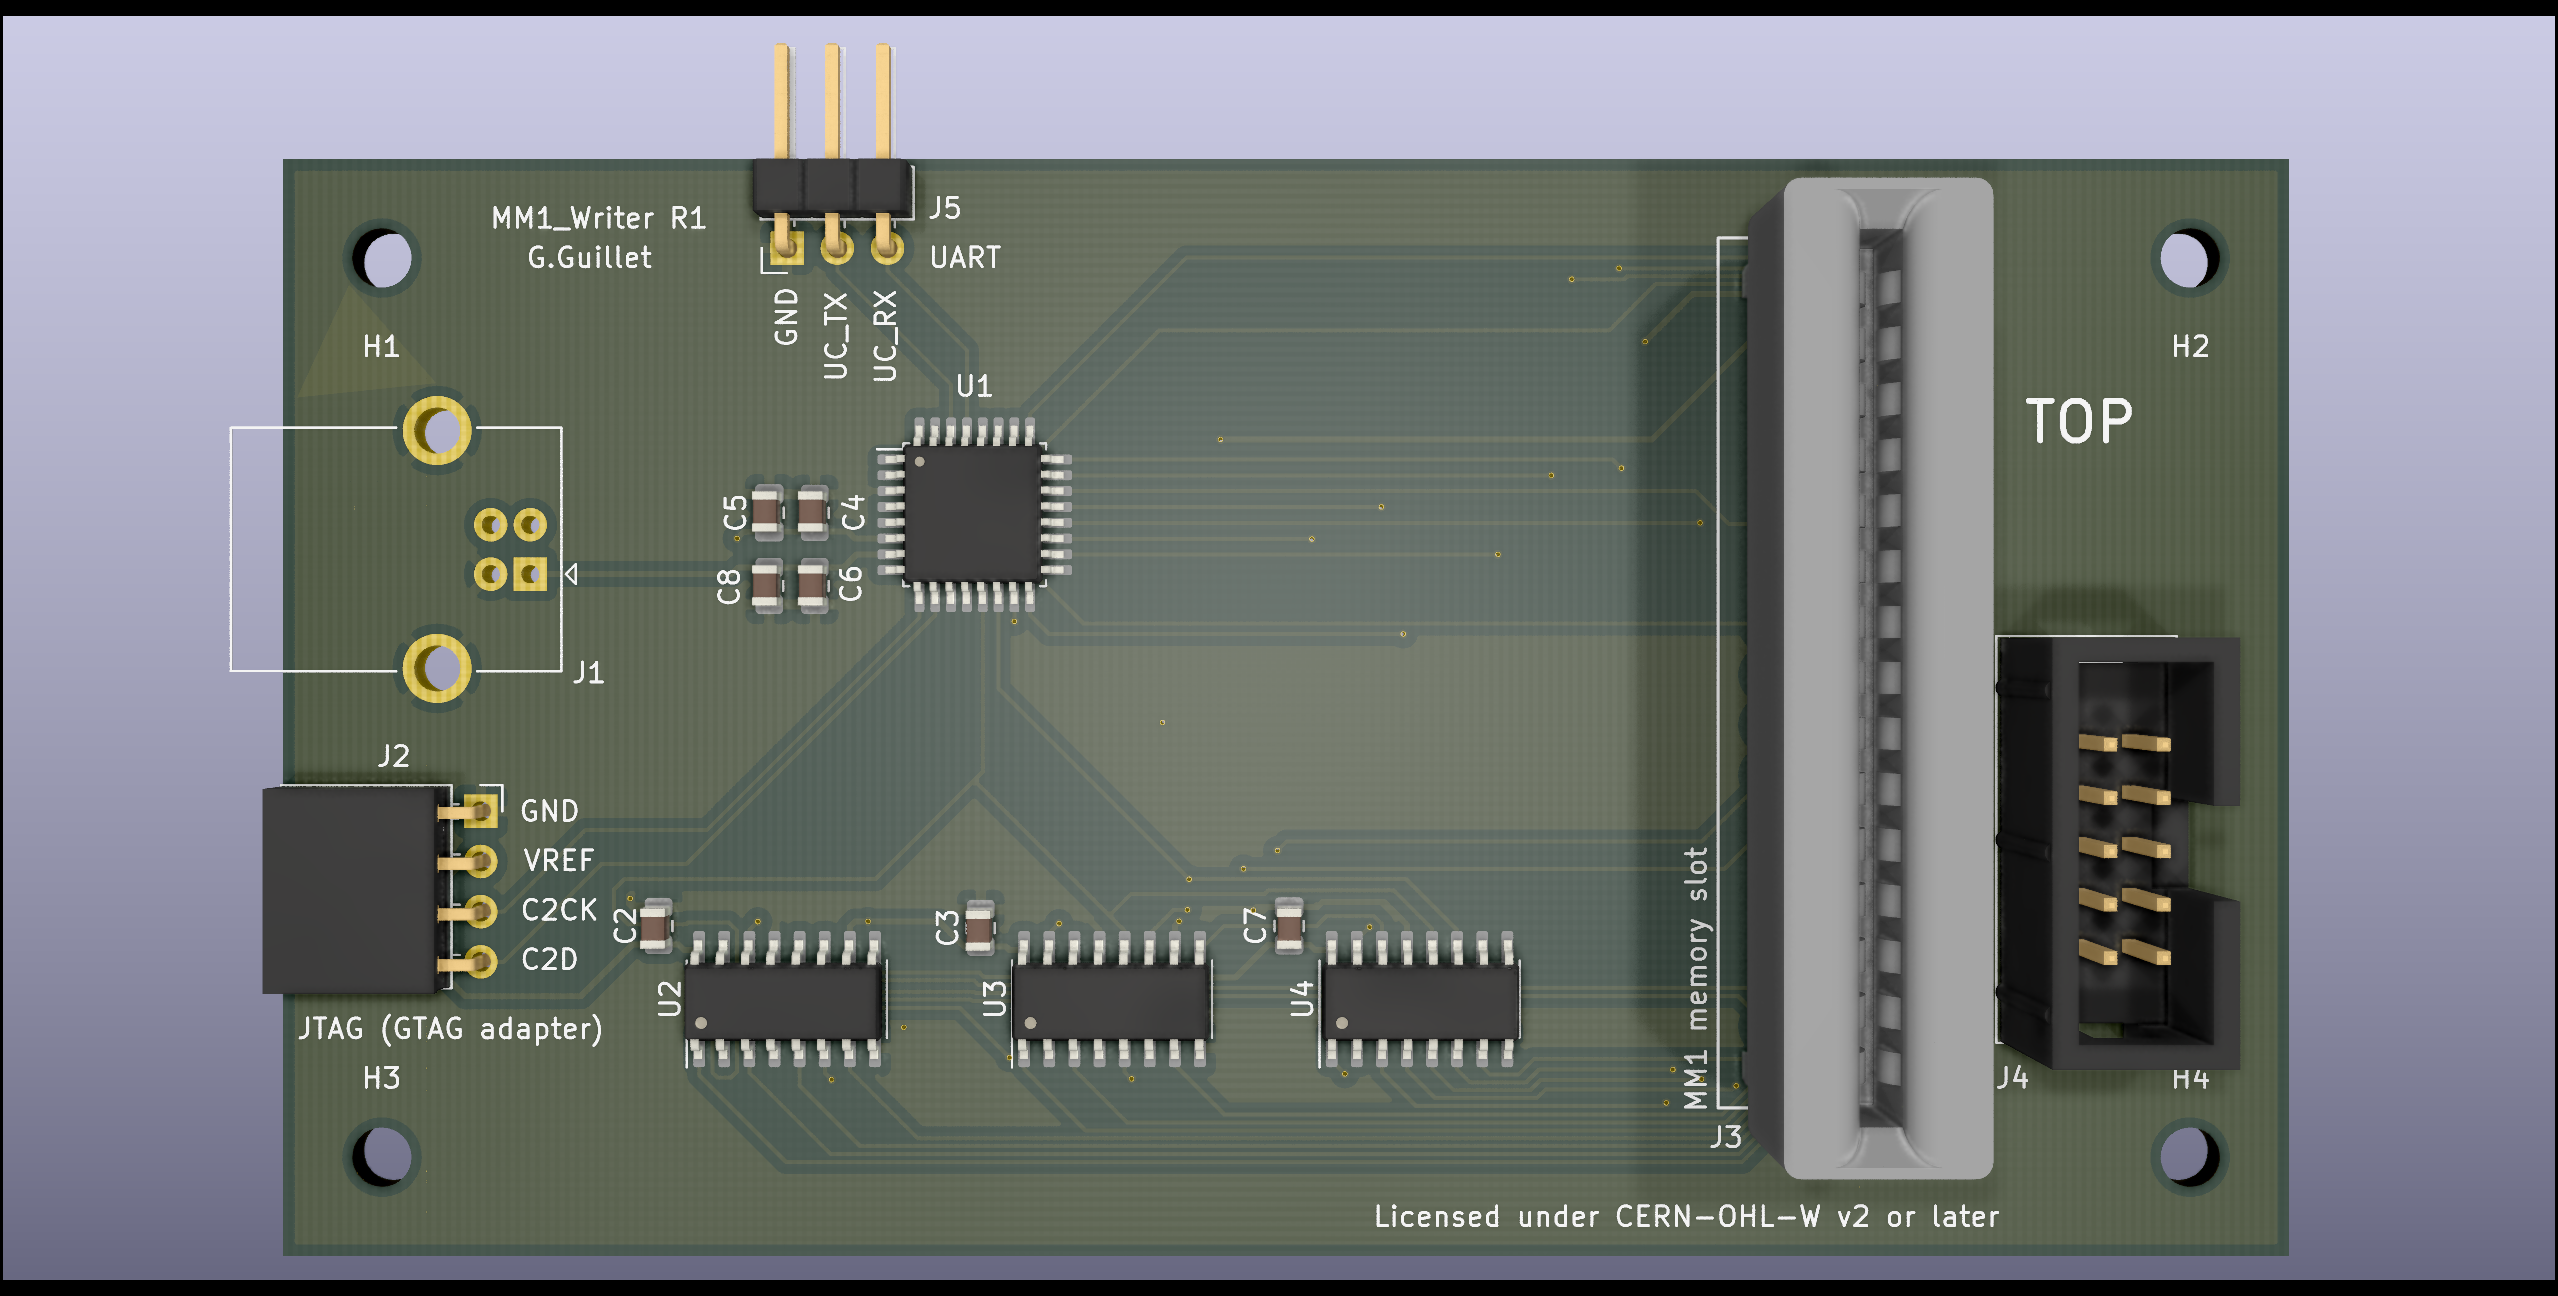Click the U3 SOIC chip

pyautogui.click(x=1111, y=1001)
